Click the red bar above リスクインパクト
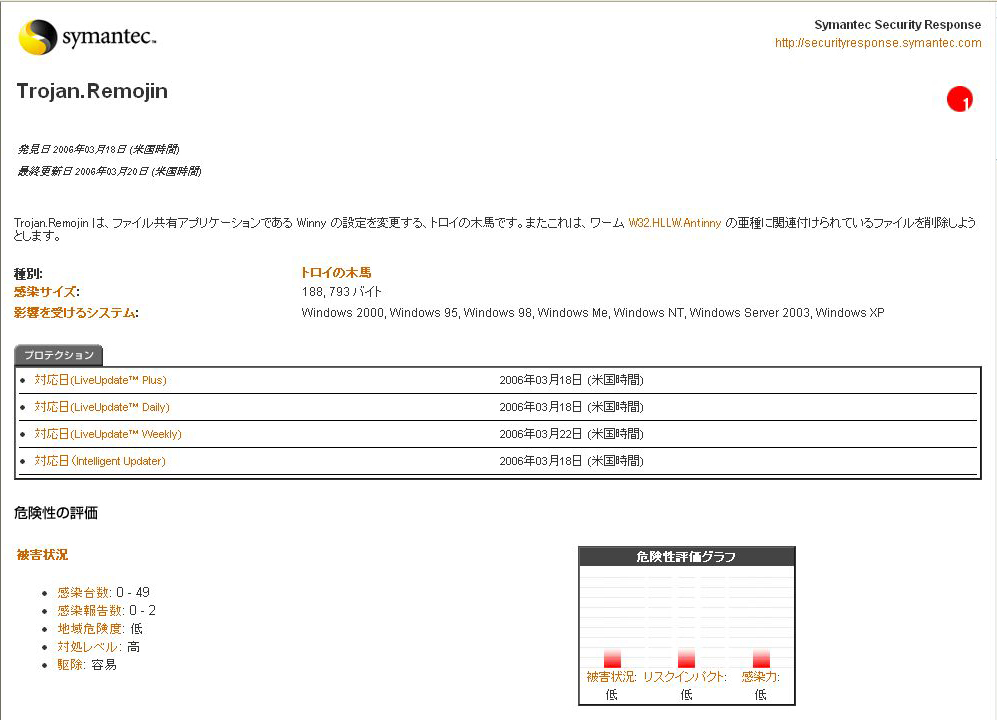The image size is (997, 720). [x=687, y=658]
